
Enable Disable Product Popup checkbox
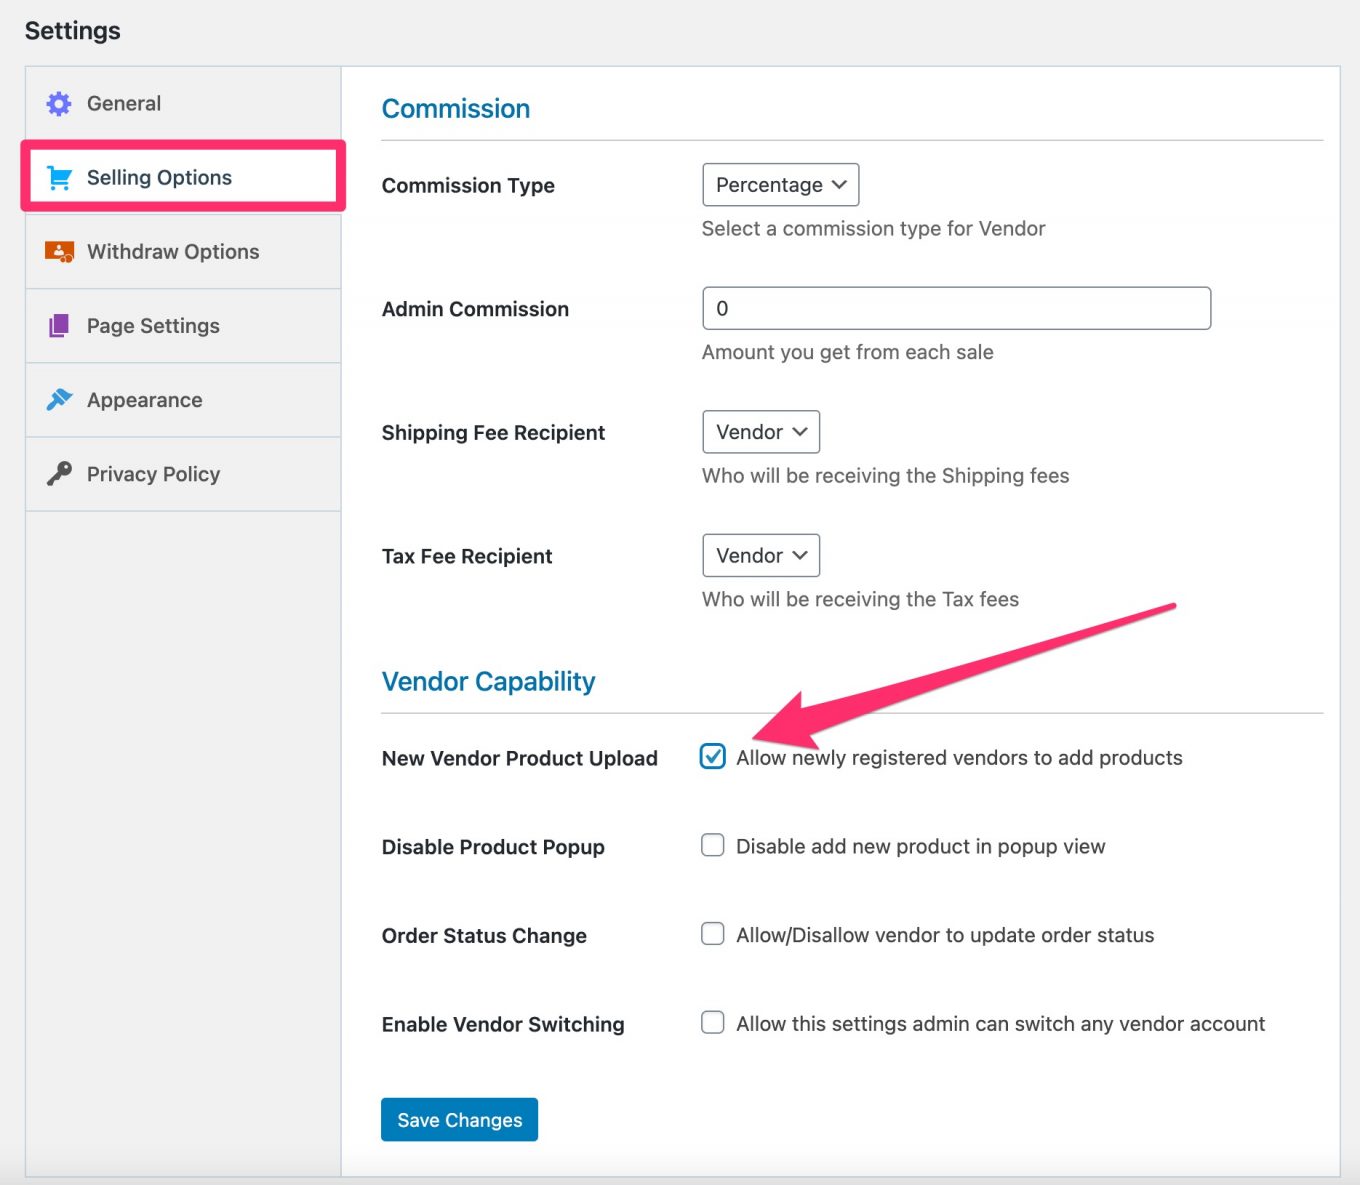(x=712, y=846)
